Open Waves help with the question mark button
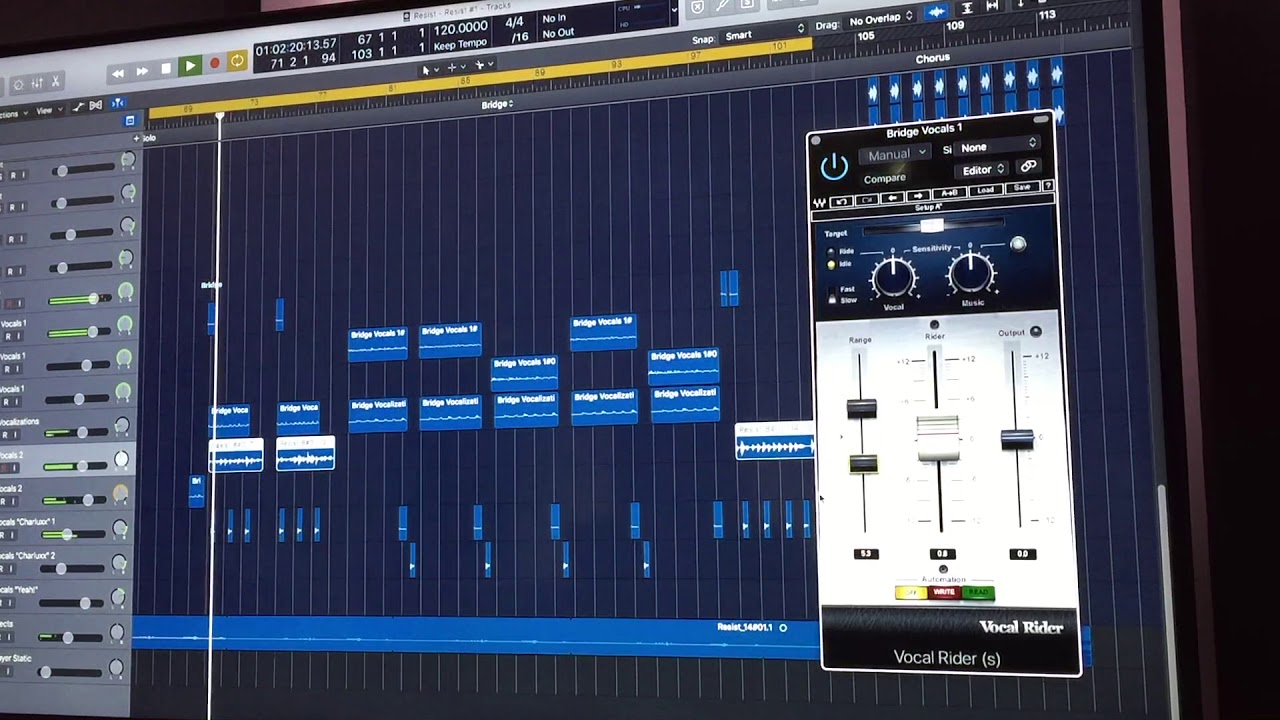The image size is (1280, 720). [1047, 185]
